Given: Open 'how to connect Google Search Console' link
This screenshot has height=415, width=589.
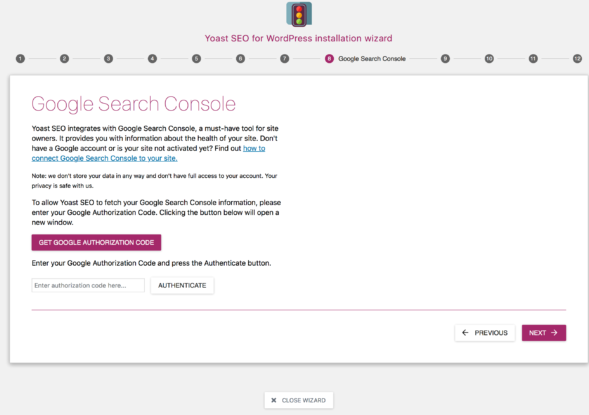Looking at the screenshot, I should coord(148,153).
